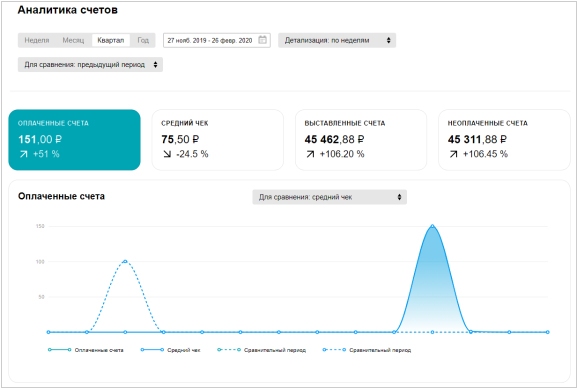Viewport: 577px width, 388px height.
Task: Click the Оплаченные счета chart title
Action: (61, 196)
